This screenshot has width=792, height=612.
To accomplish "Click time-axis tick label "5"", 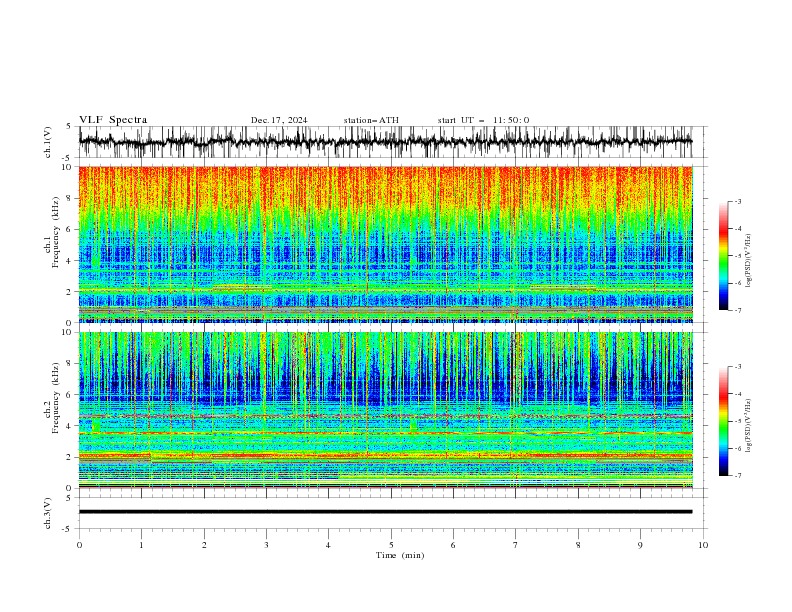I will pyautogui.click(x=391, y=545).
